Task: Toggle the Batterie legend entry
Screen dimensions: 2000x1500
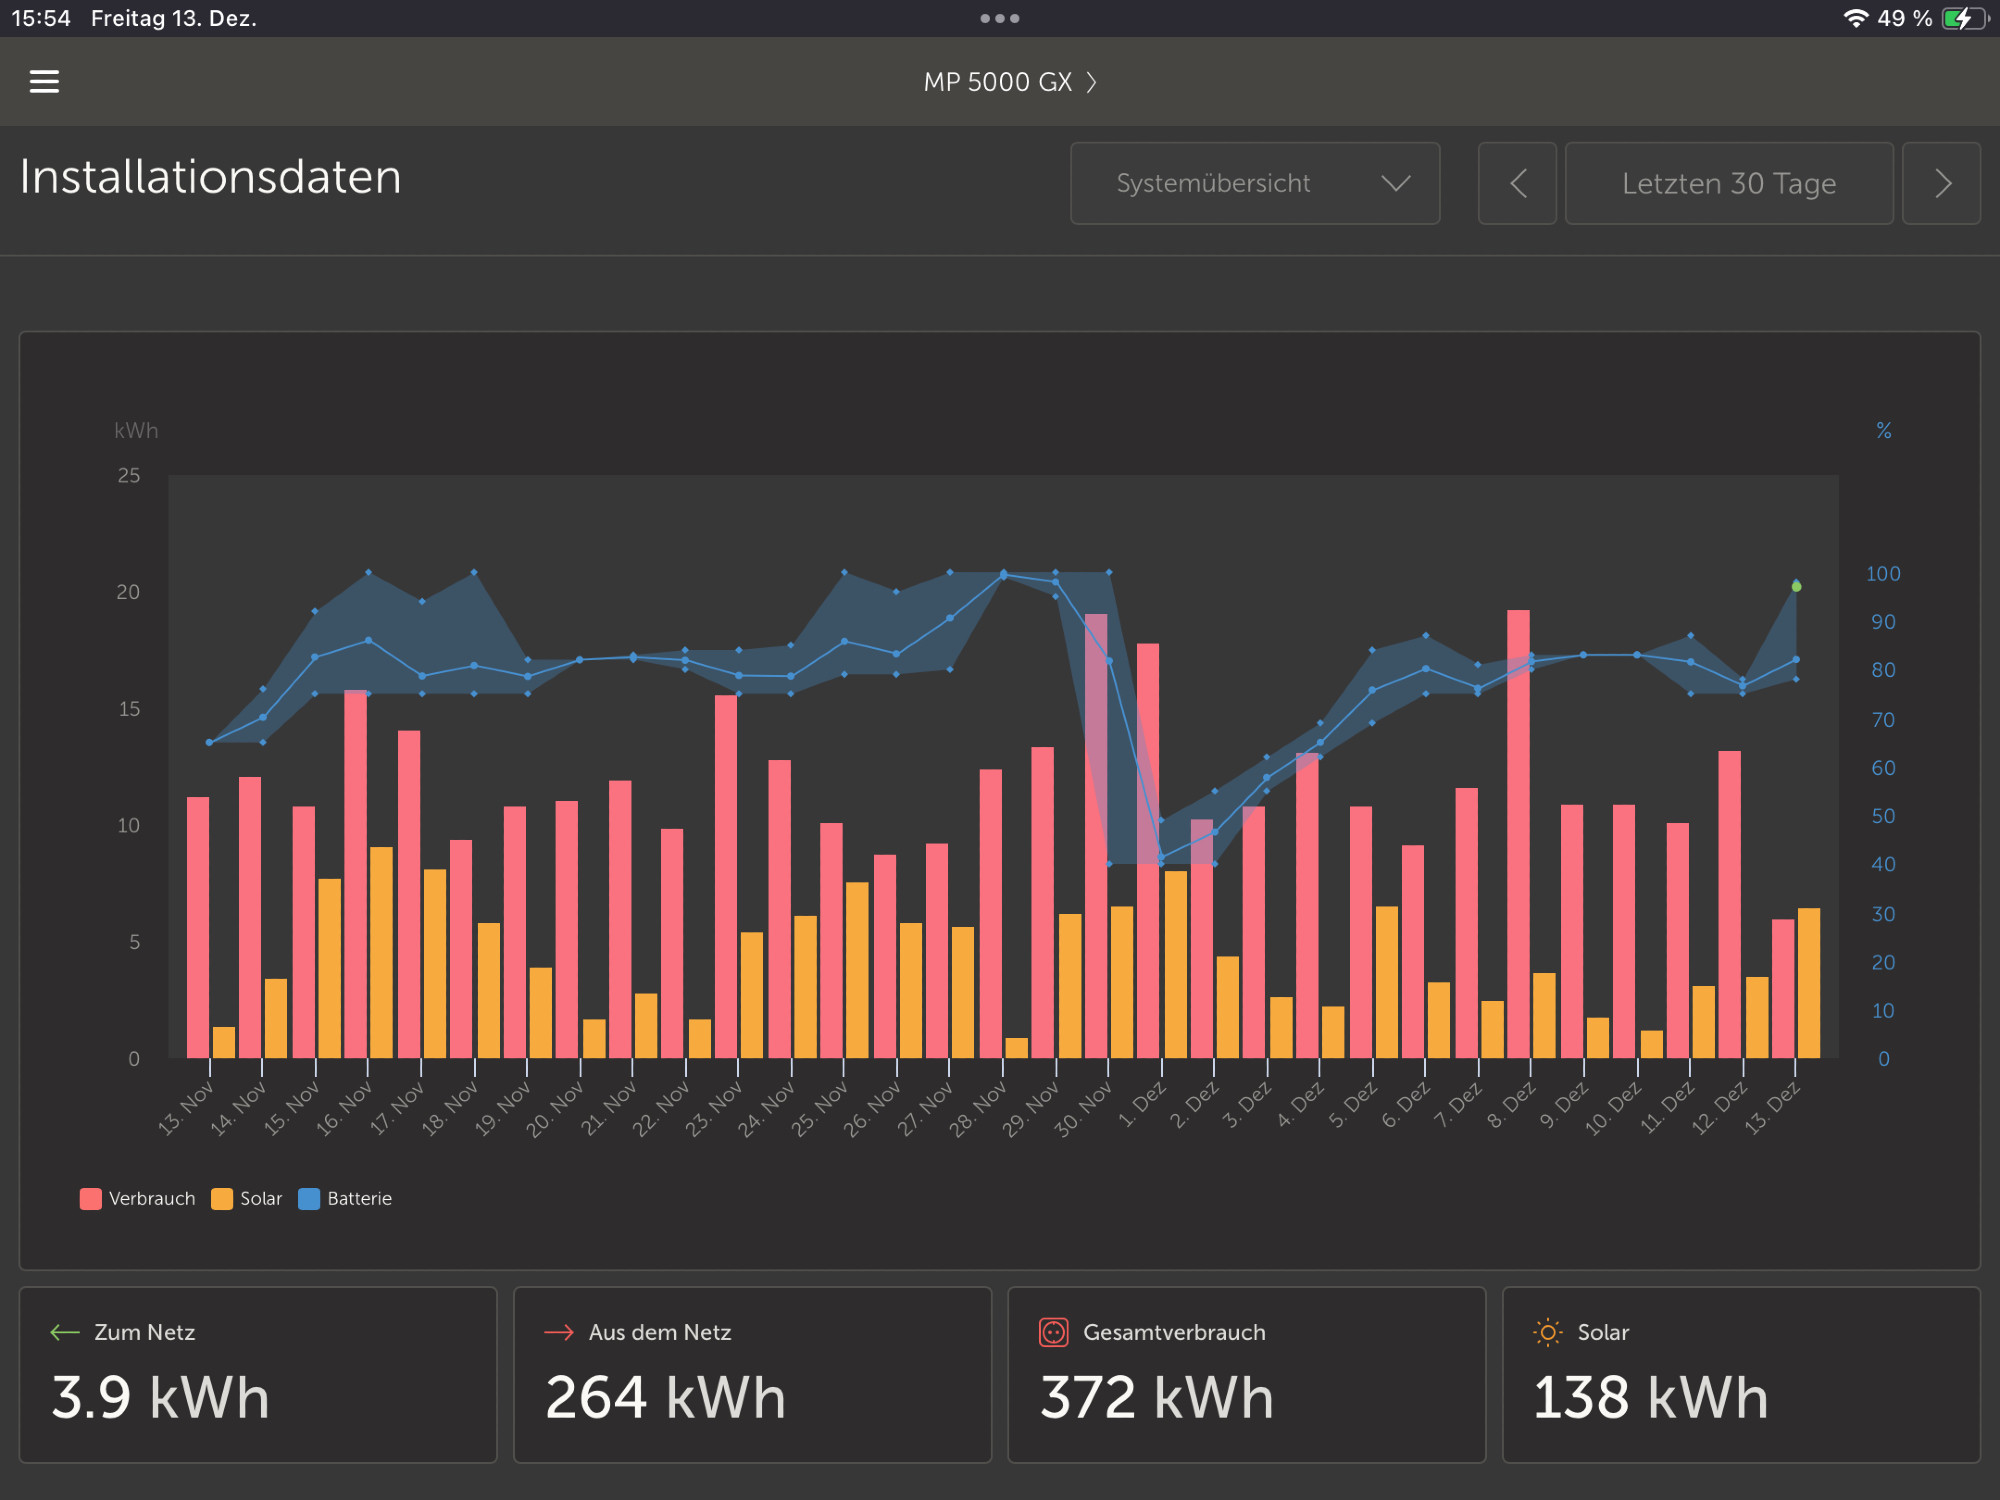Action: coord(345,1198)
